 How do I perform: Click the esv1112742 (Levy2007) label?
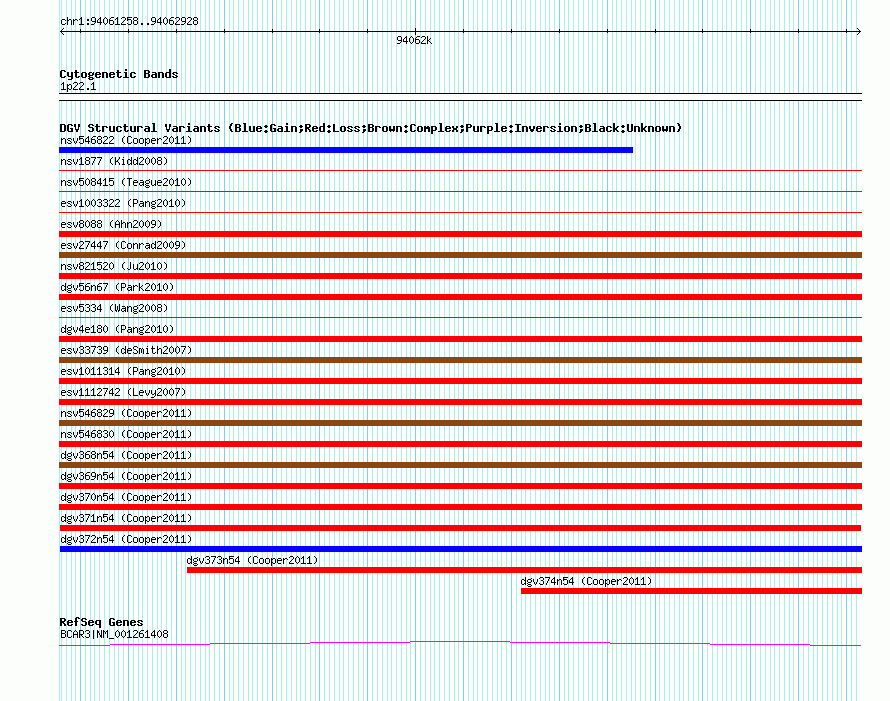[123, 392]
